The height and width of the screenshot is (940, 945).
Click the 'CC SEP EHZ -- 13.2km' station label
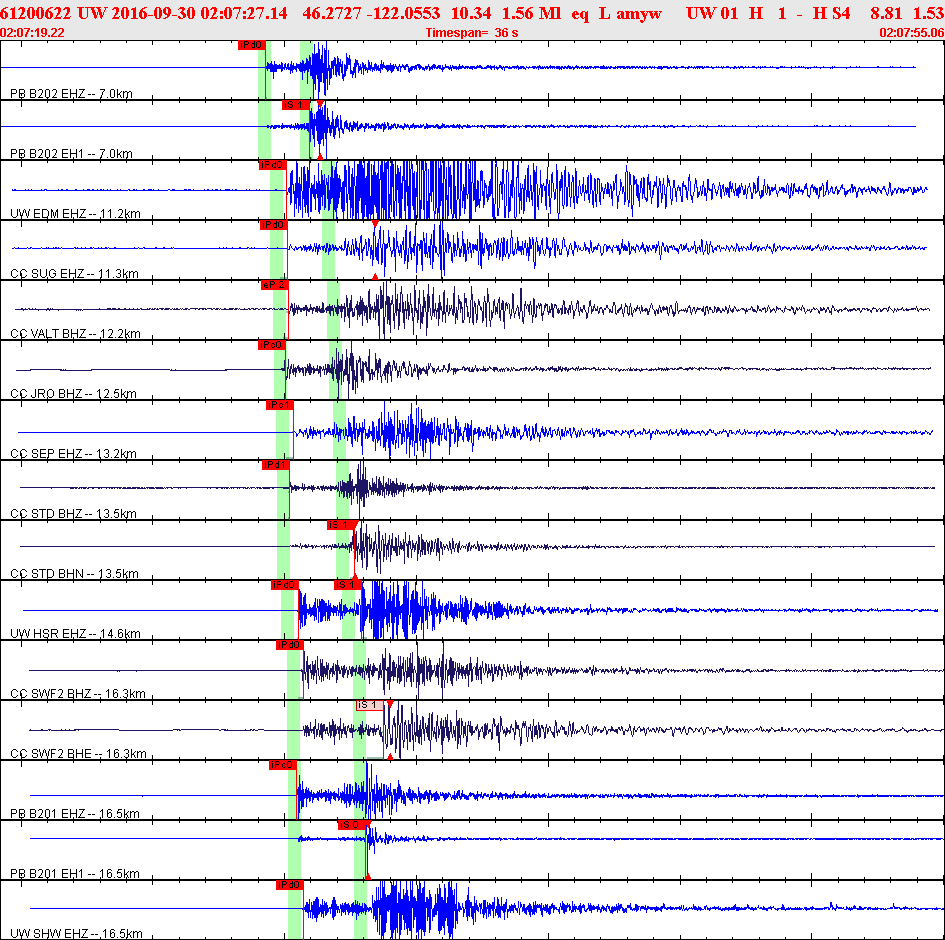(x=73, y=454)
